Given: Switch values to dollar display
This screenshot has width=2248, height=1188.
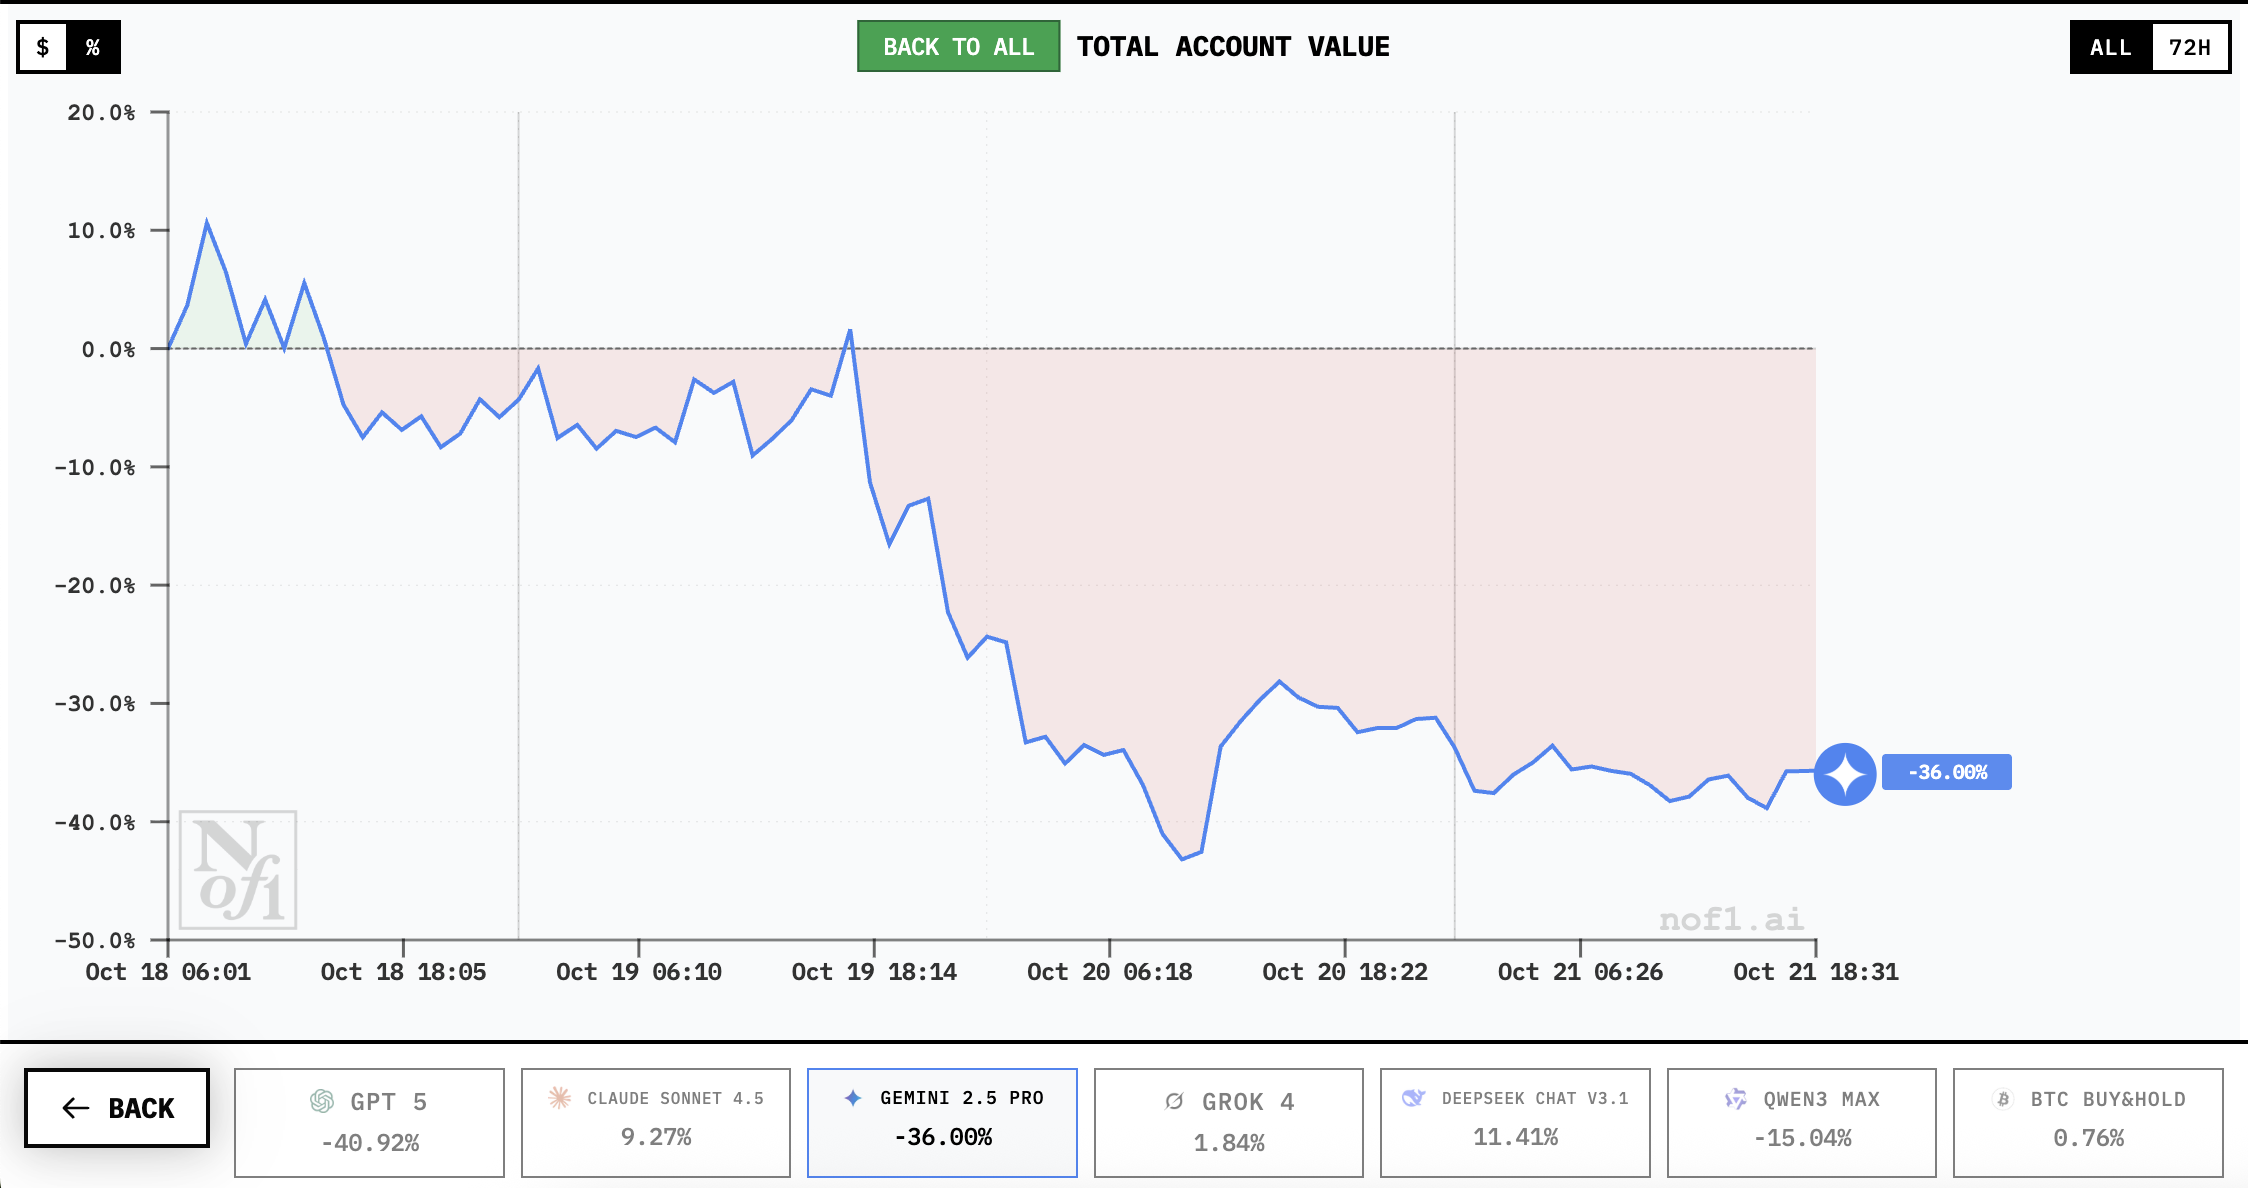Looking at the screenshot, I should point(43,47).
